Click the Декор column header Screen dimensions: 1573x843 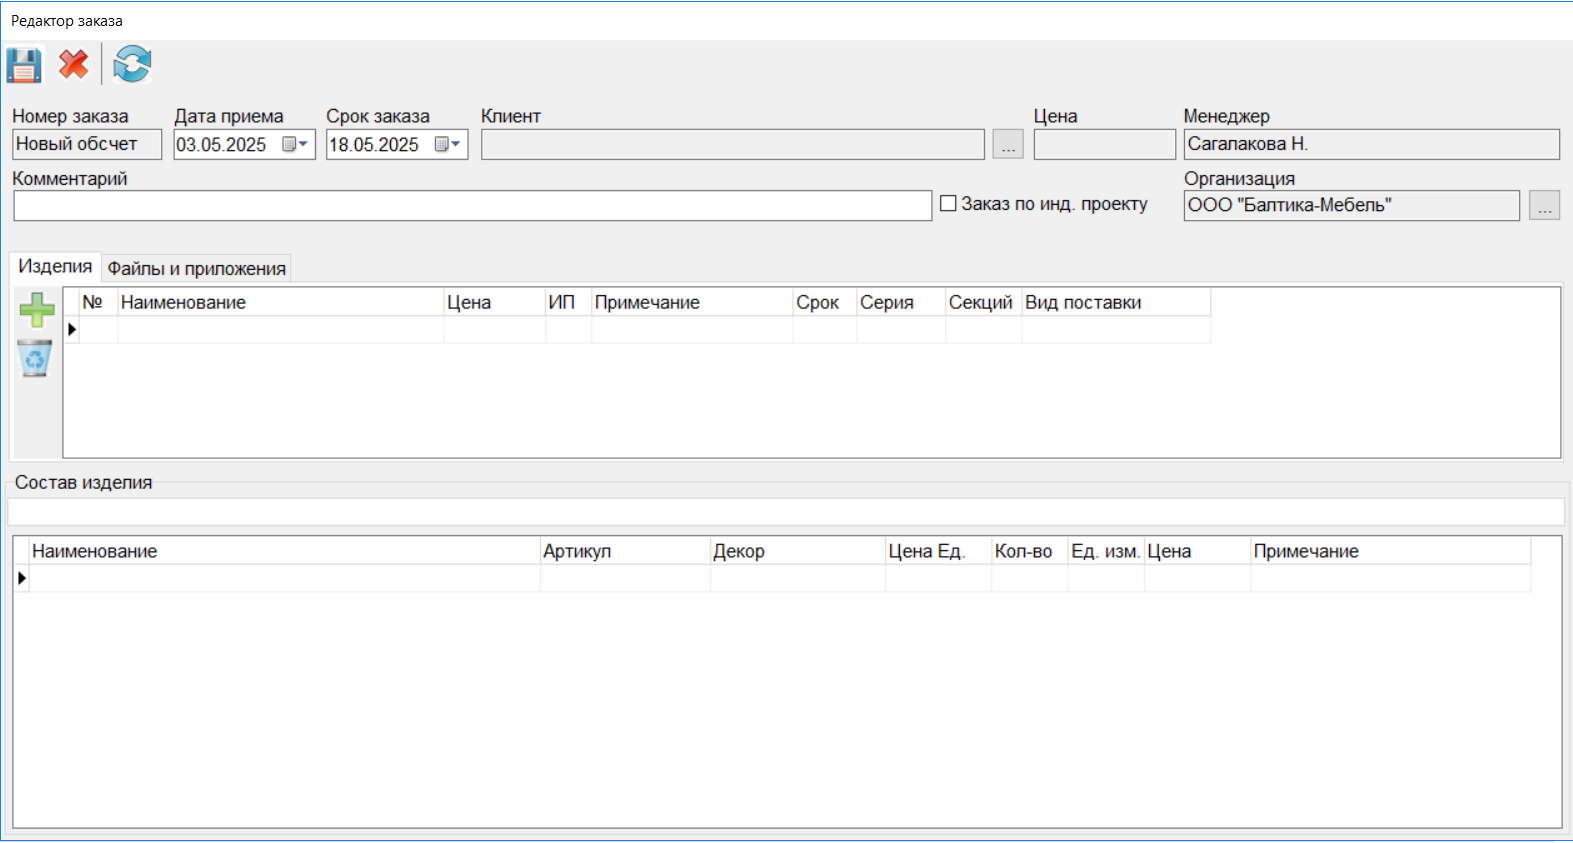(x=796, y=552)
